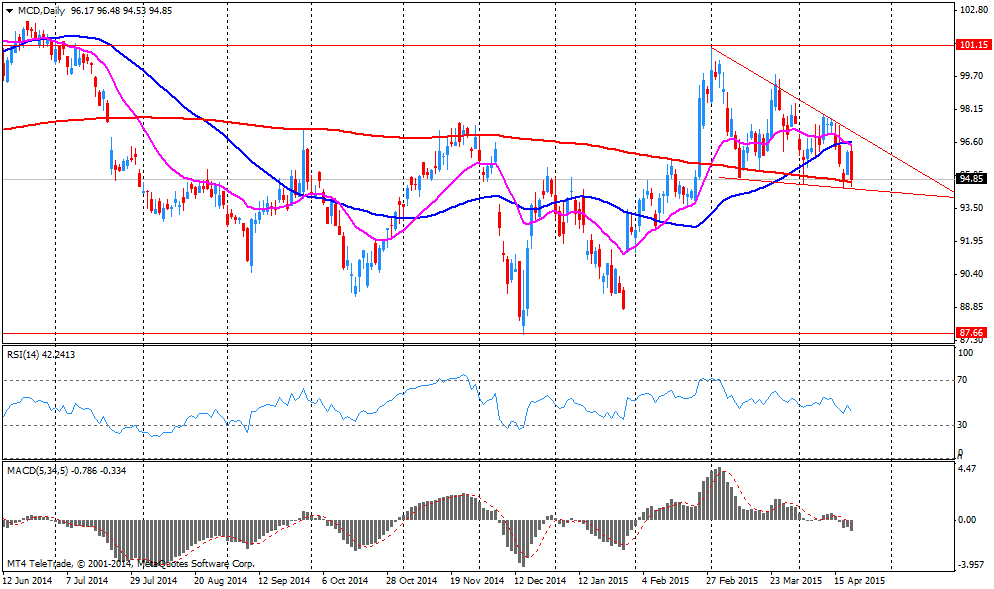
Task: Click the black 94.85 current price tag
Action: click(x=974, y=179)
